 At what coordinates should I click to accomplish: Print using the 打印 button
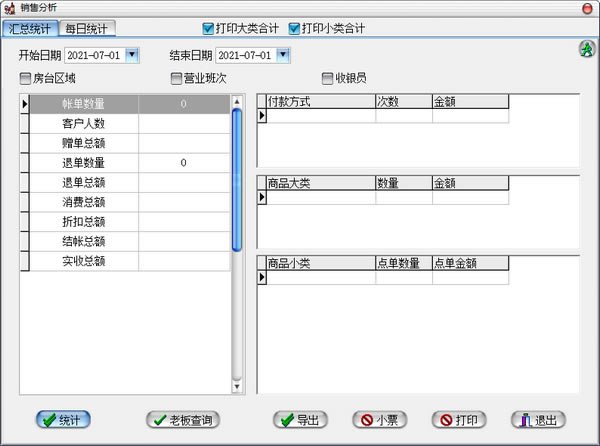pyautogui.click(x=459, y=420)
